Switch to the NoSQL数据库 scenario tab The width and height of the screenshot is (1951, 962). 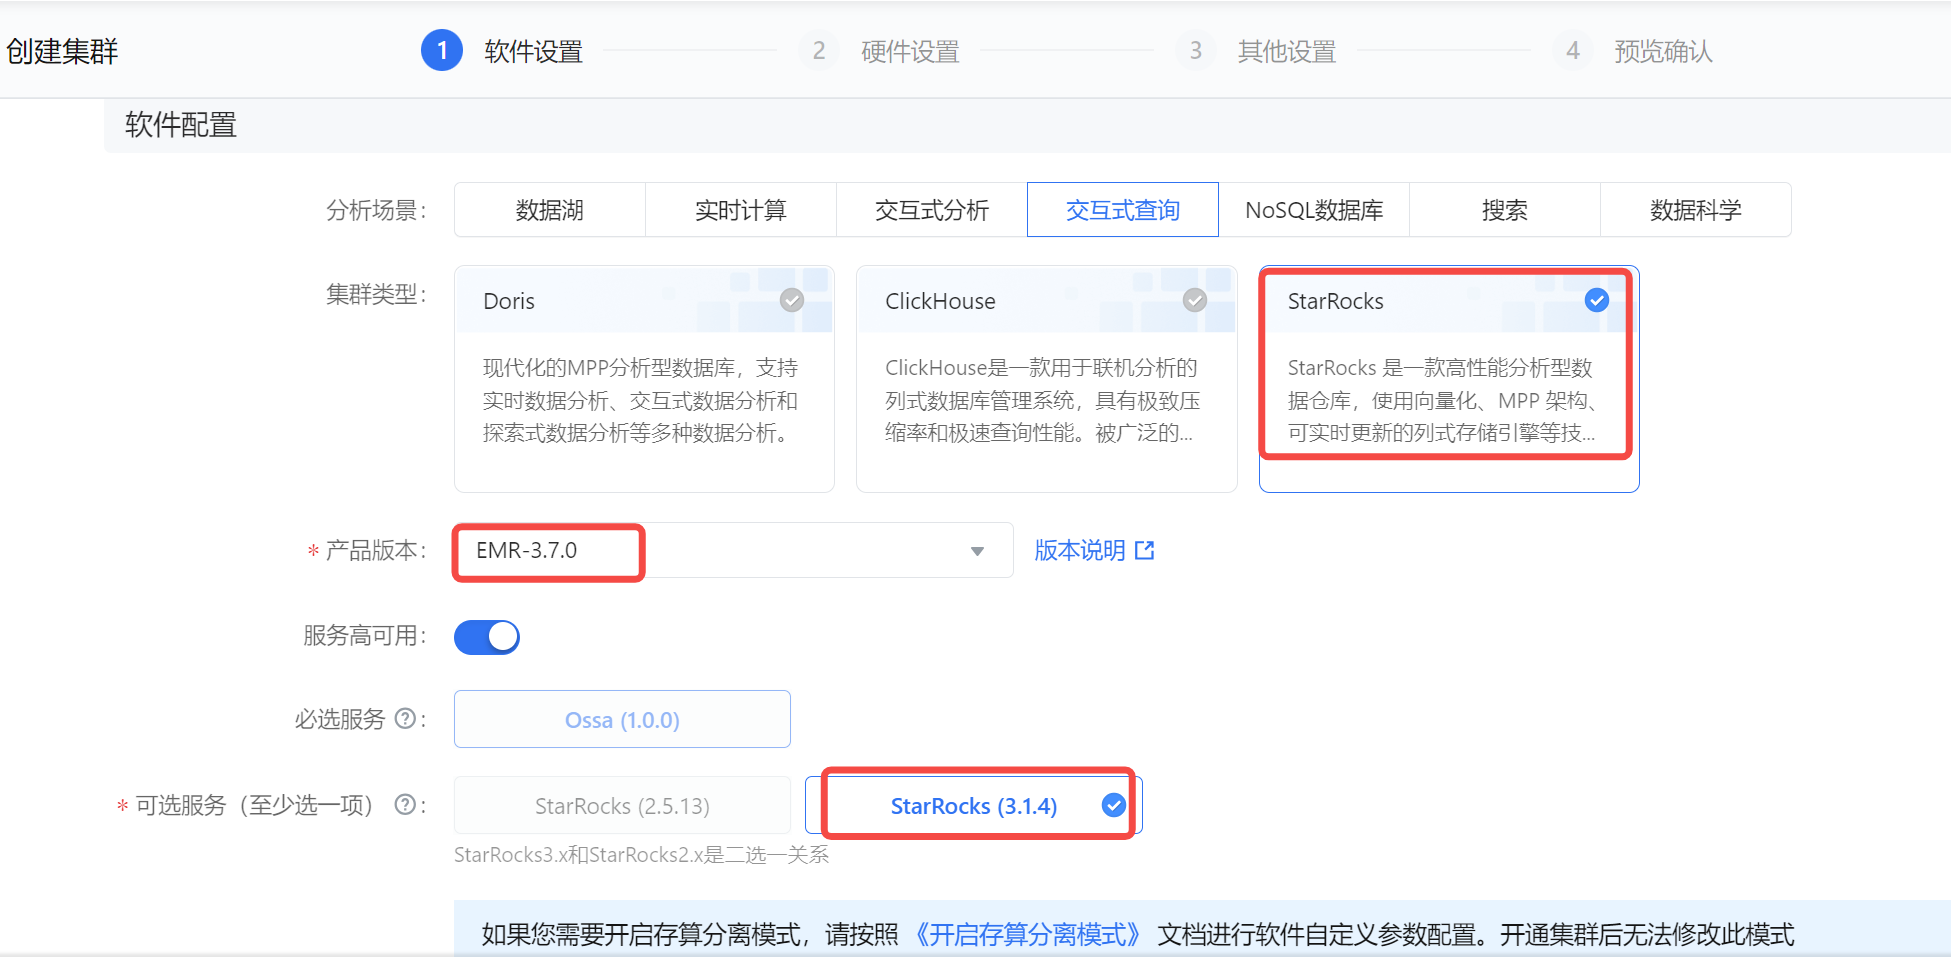coord(1314,210)
